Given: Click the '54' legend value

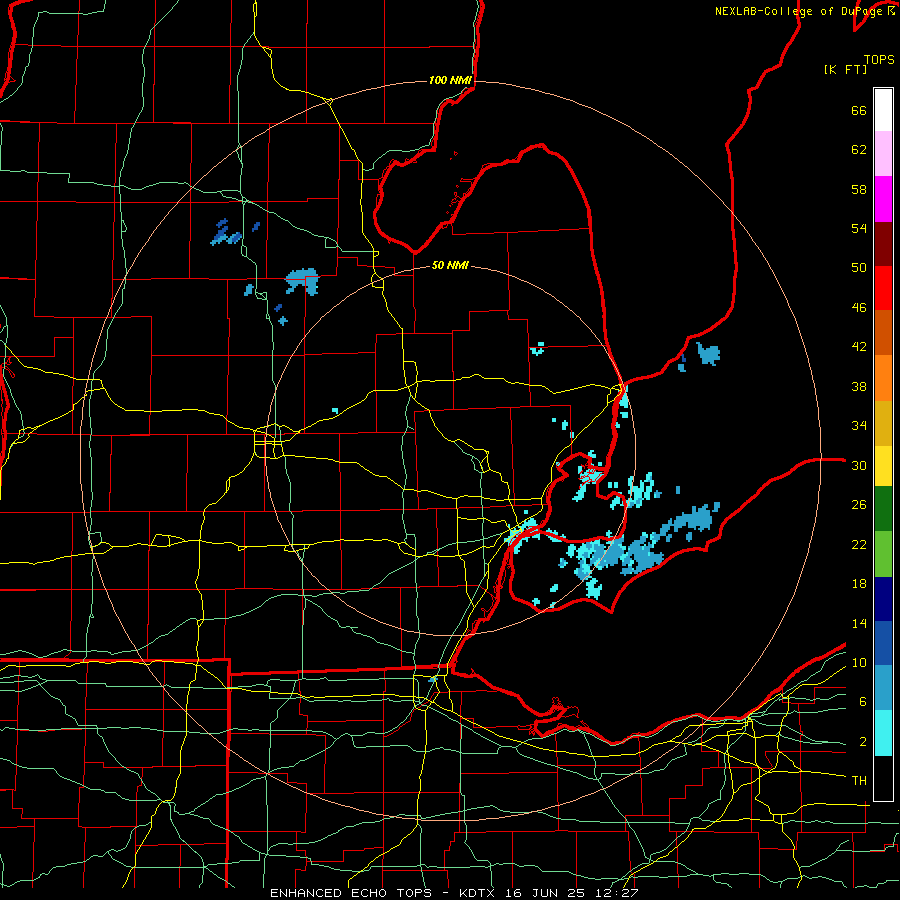Looking at the screenshot, I should coord(859,228).
